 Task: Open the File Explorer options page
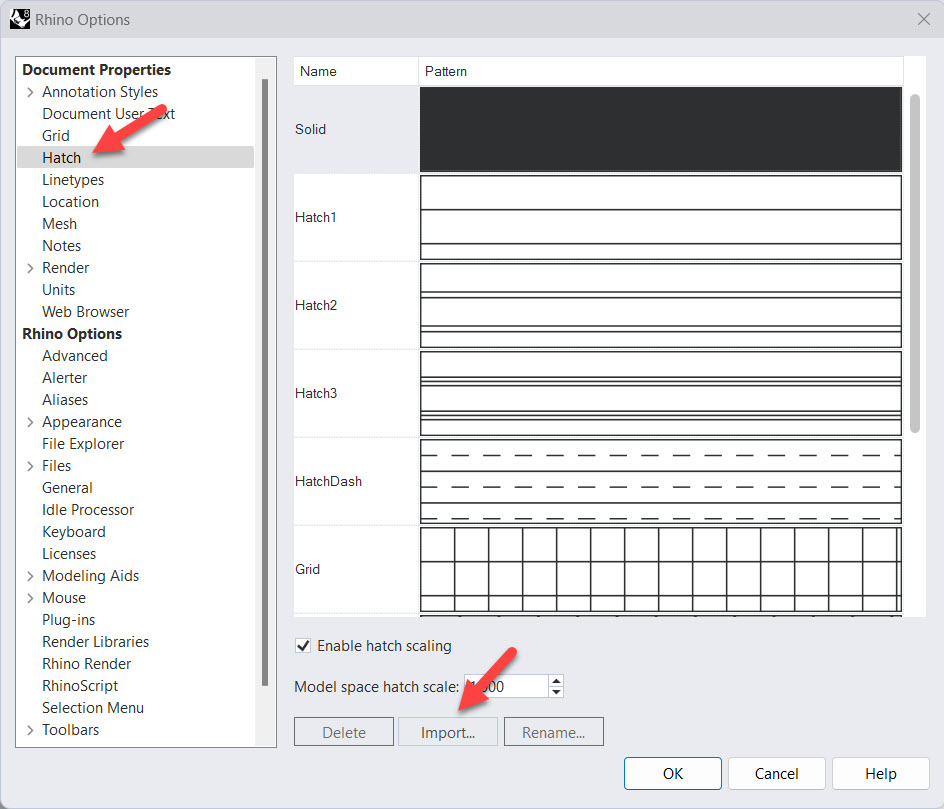83,444
